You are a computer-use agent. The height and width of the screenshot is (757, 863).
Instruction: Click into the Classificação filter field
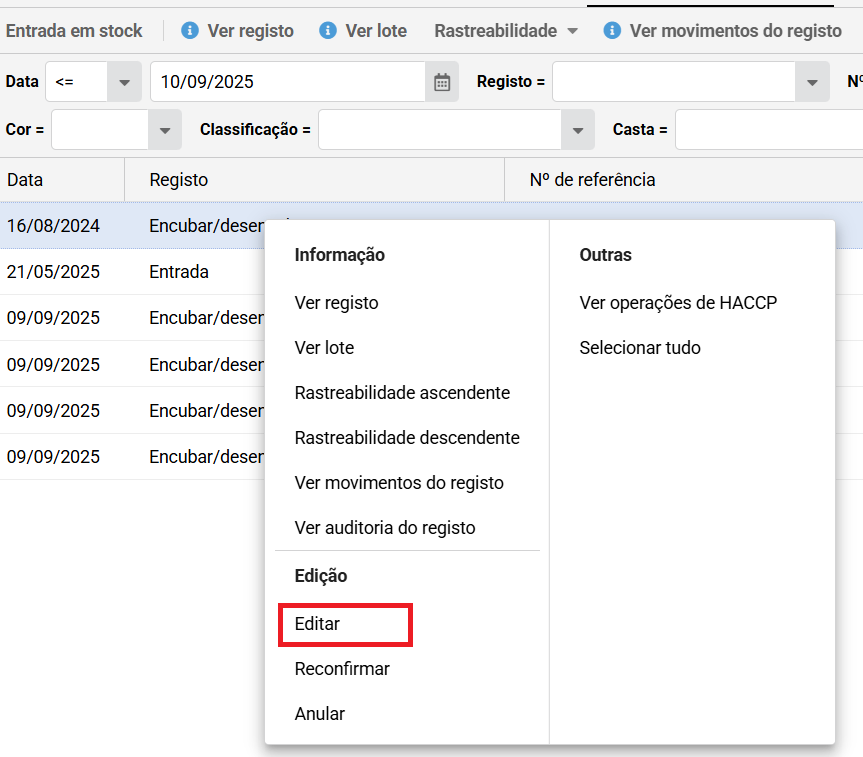[x=440, y=130]
